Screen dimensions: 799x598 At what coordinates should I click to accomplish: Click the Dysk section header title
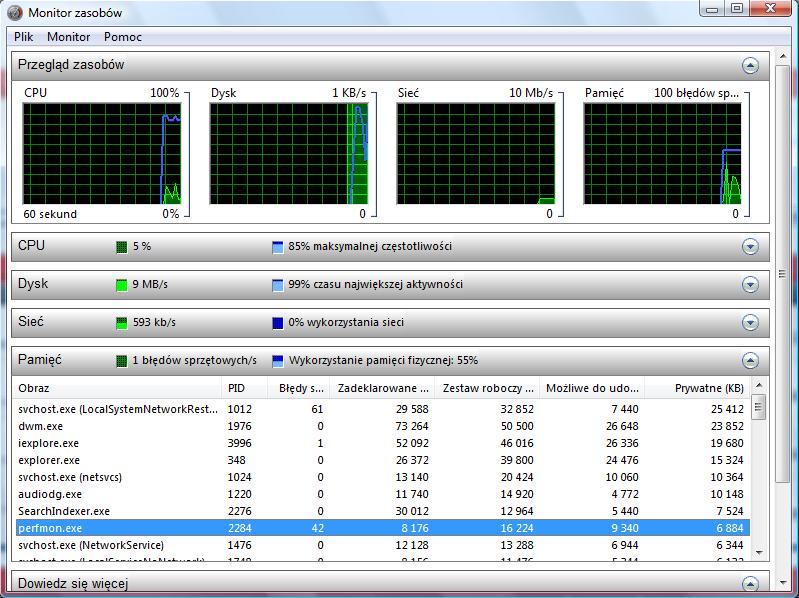click(33, 284)
